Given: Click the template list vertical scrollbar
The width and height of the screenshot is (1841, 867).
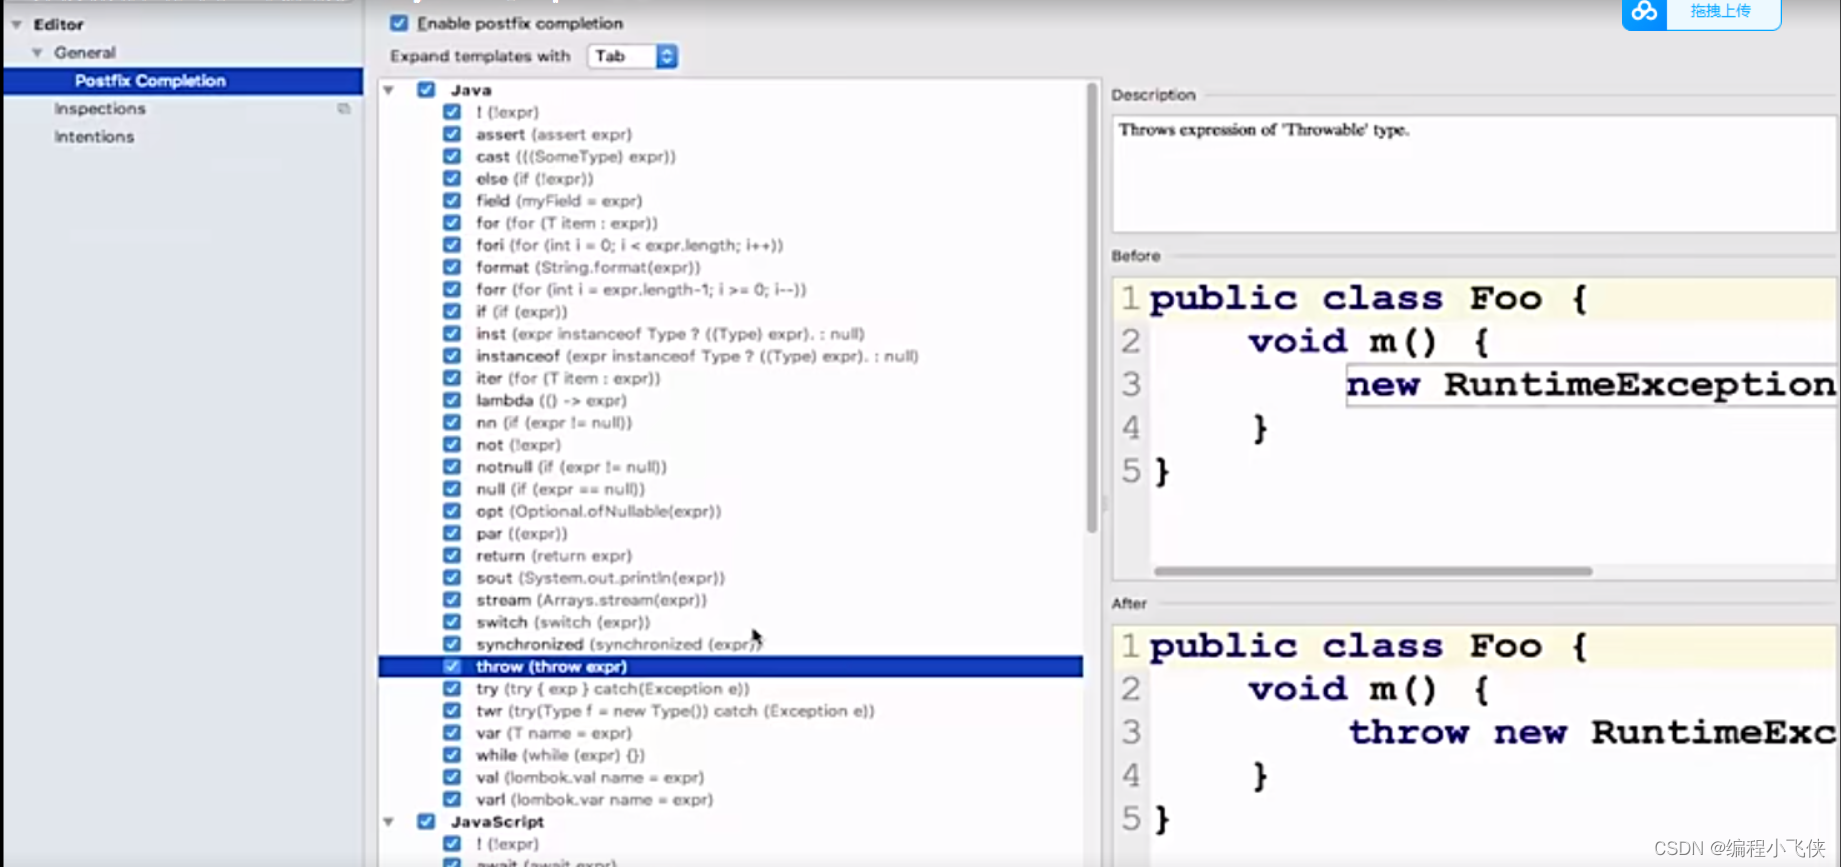Looking at the screenshot, I should pos(1092,308).
